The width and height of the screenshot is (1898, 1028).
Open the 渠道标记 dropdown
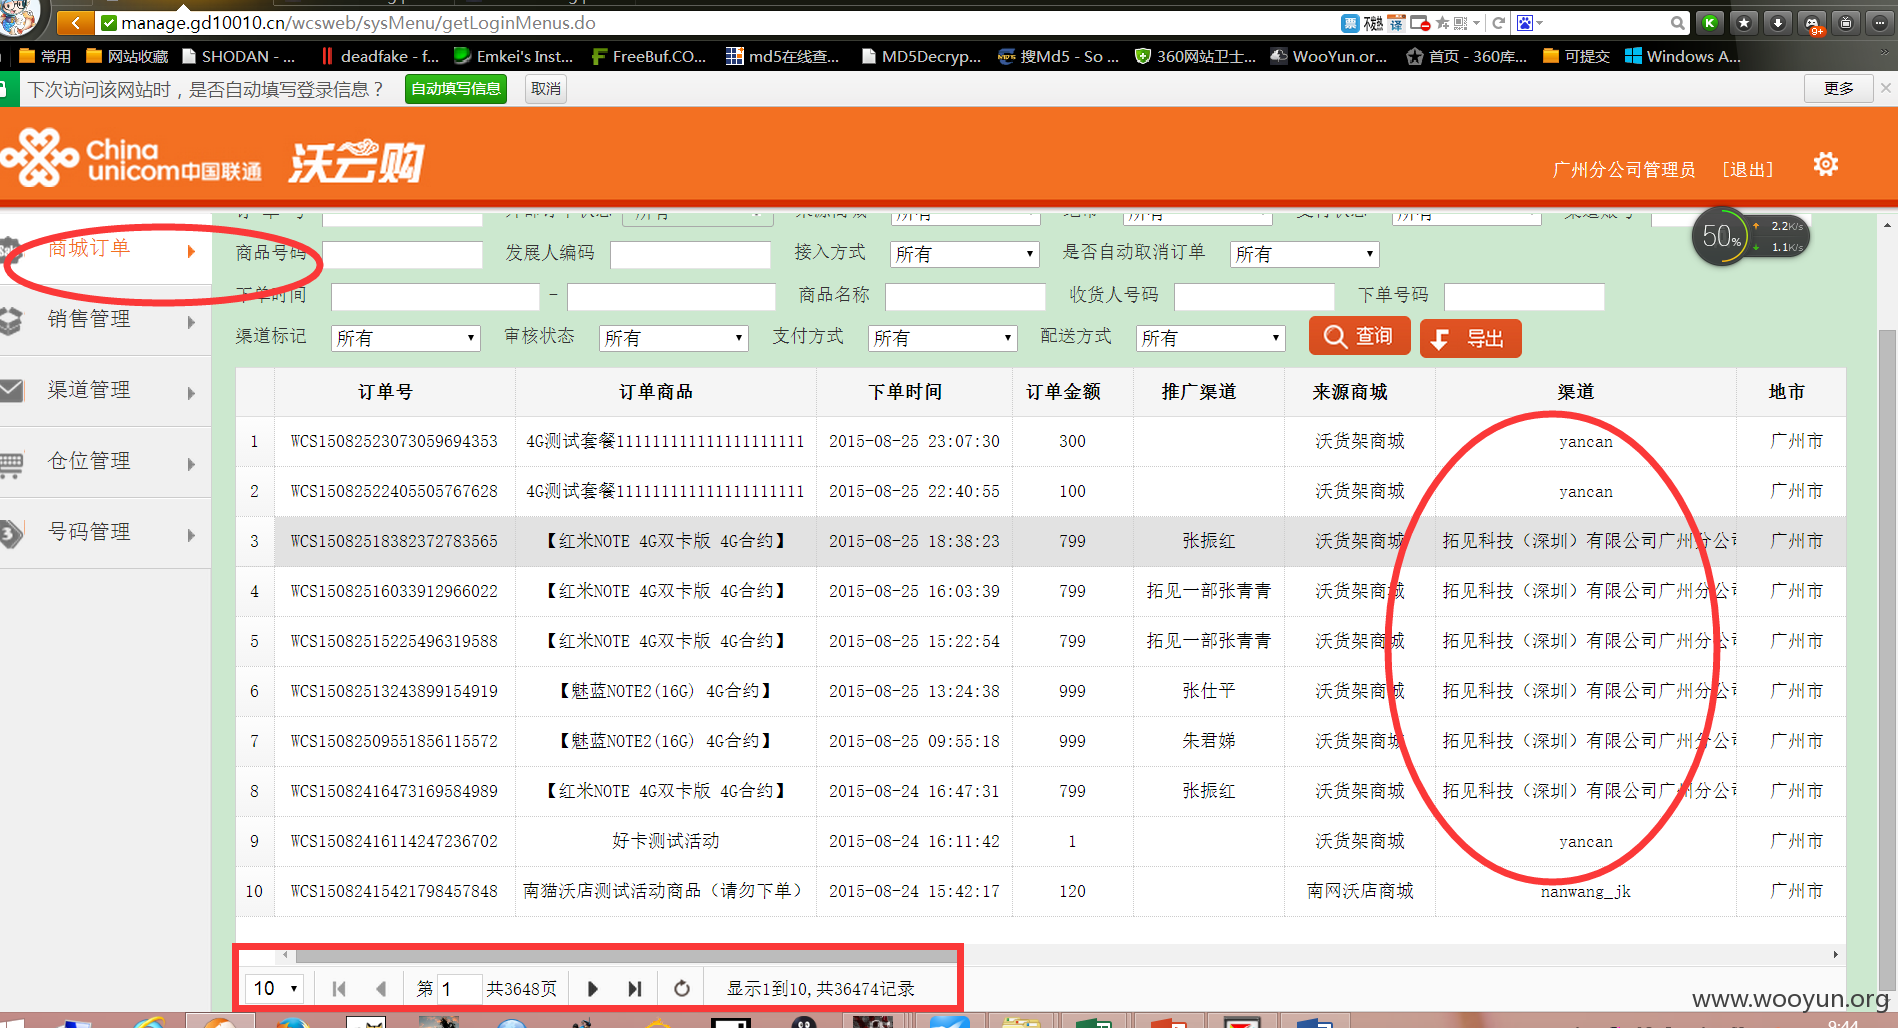pyautogui.click(x=406, y=339)
